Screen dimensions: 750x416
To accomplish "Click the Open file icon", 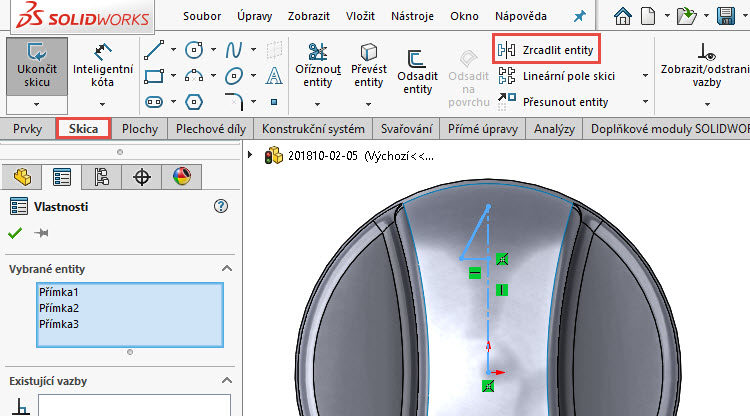I will (x=687, y=16).
